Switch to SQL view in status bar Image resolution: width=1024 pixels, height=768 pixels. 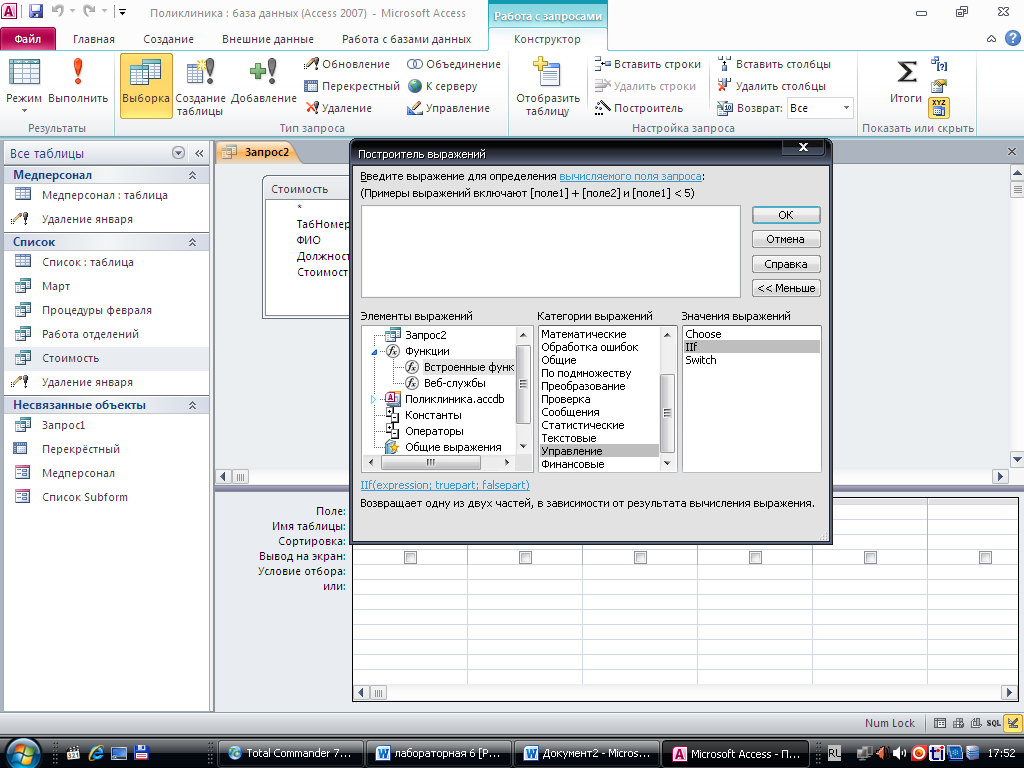click(x=993, y=723)
